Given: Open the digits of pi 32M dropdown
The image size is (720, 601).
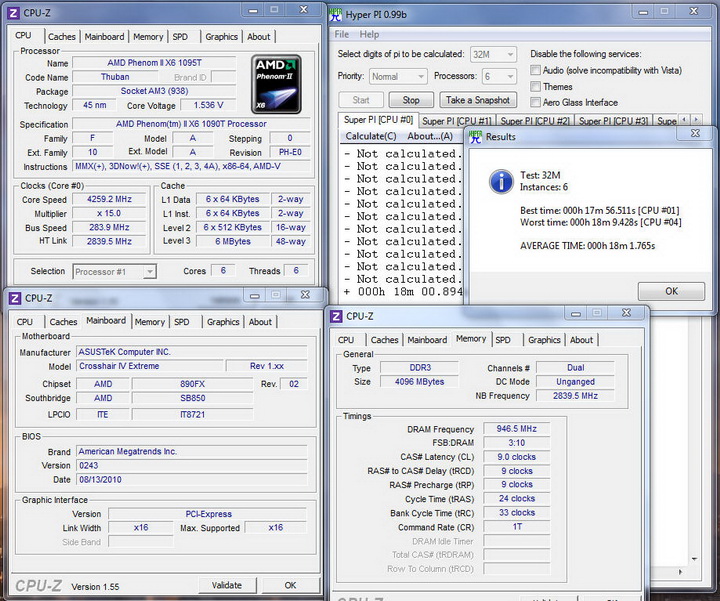Looking at the screenshot, I should [x=494, y=55].
